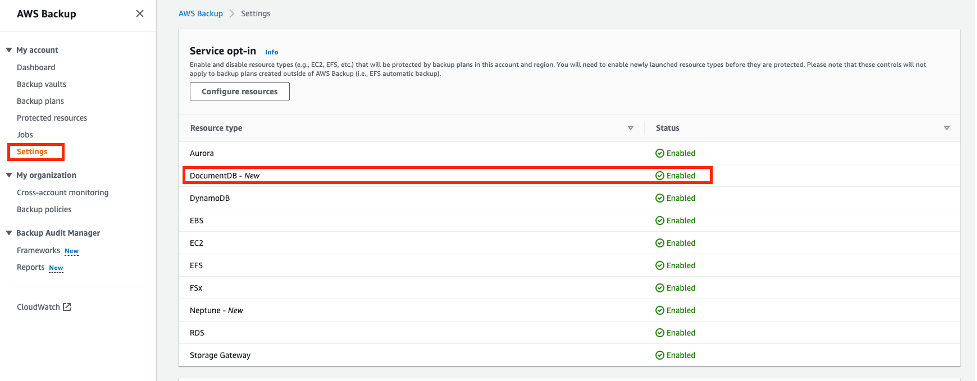Open Backup plans page
Image resolution: width=977 pixels, height=381 pixels.
tap(40, 101)
